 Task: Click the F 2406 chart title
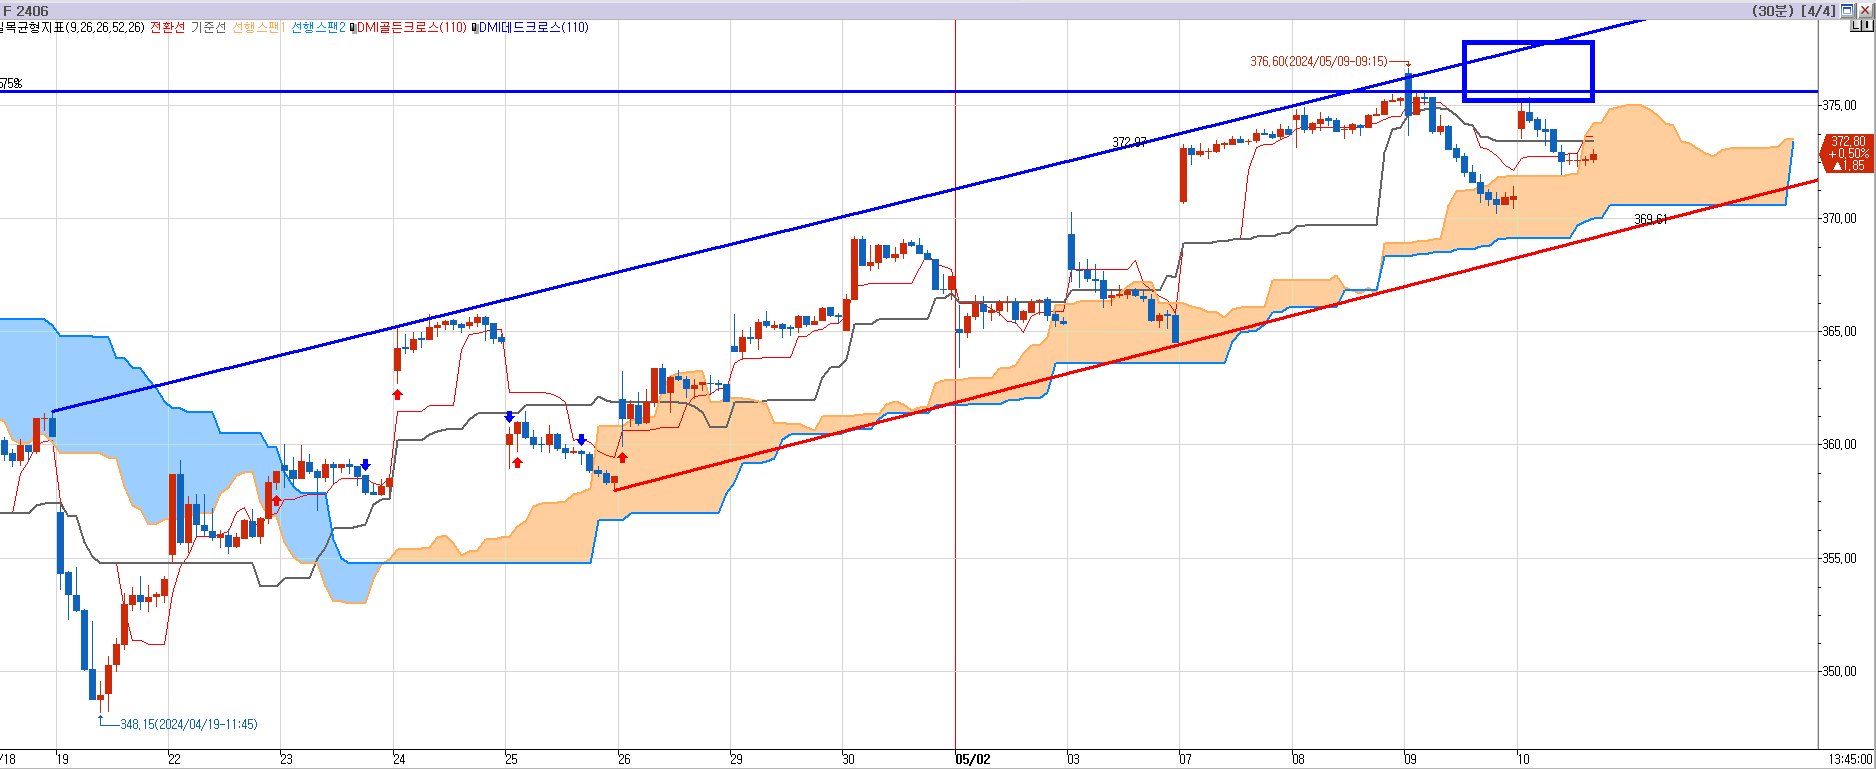tap(26, 11)
